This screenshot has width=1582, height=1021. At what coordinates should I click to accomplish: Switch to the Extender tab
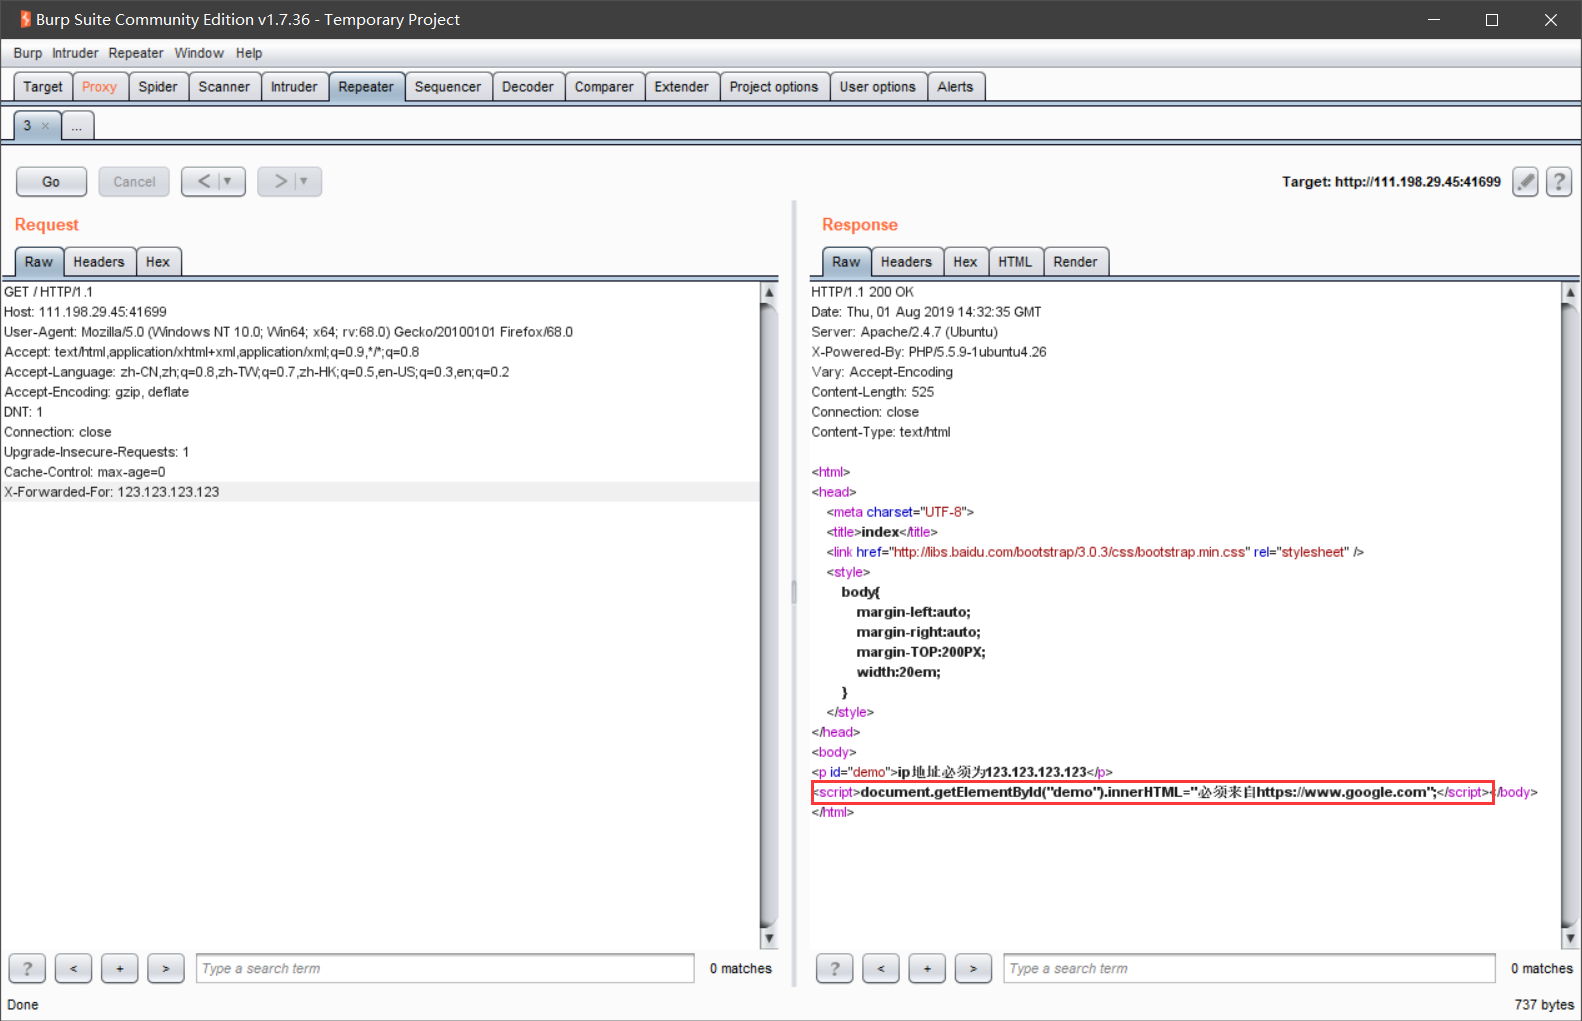click(682, 87)
